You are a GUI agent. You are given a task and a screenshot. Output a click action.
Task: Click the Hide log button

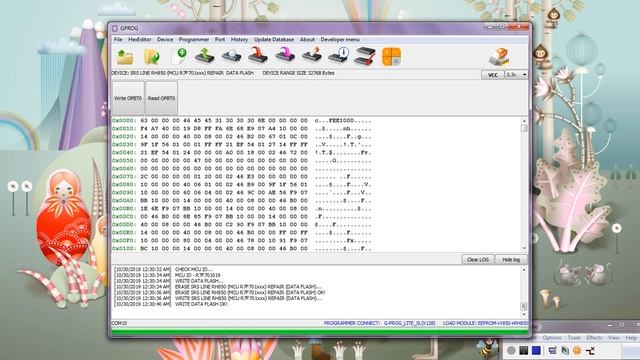point(511,260)
